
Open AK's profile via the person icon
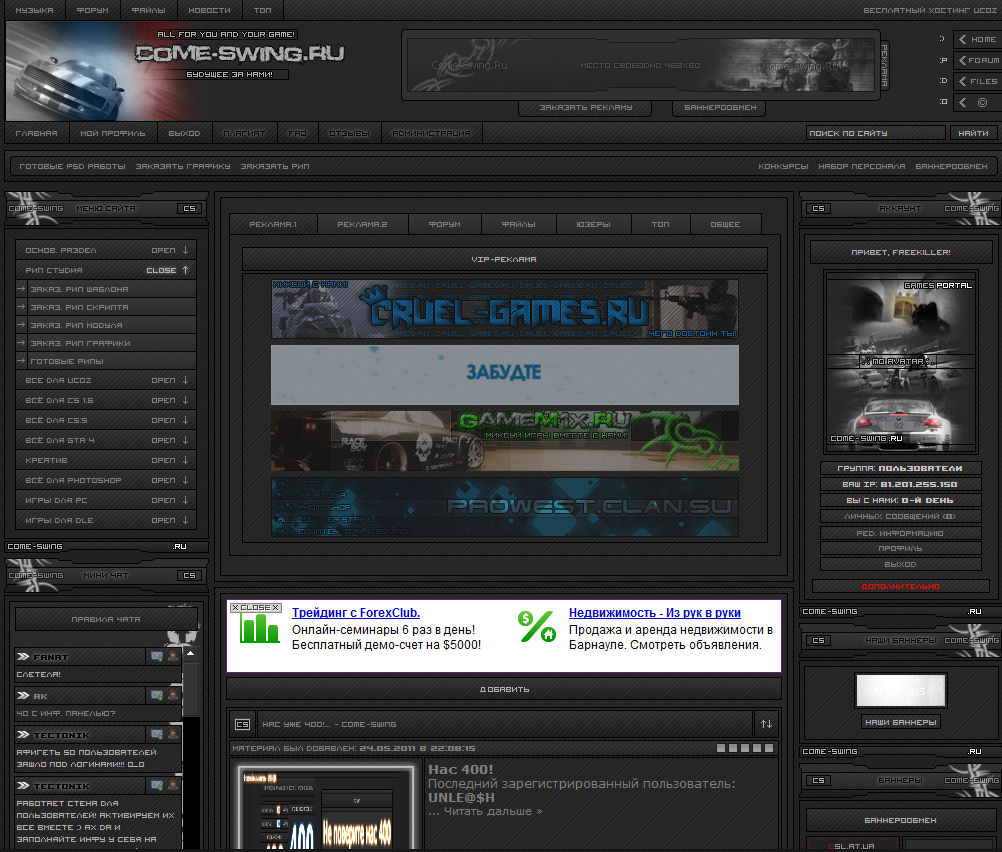click(173, 695)
